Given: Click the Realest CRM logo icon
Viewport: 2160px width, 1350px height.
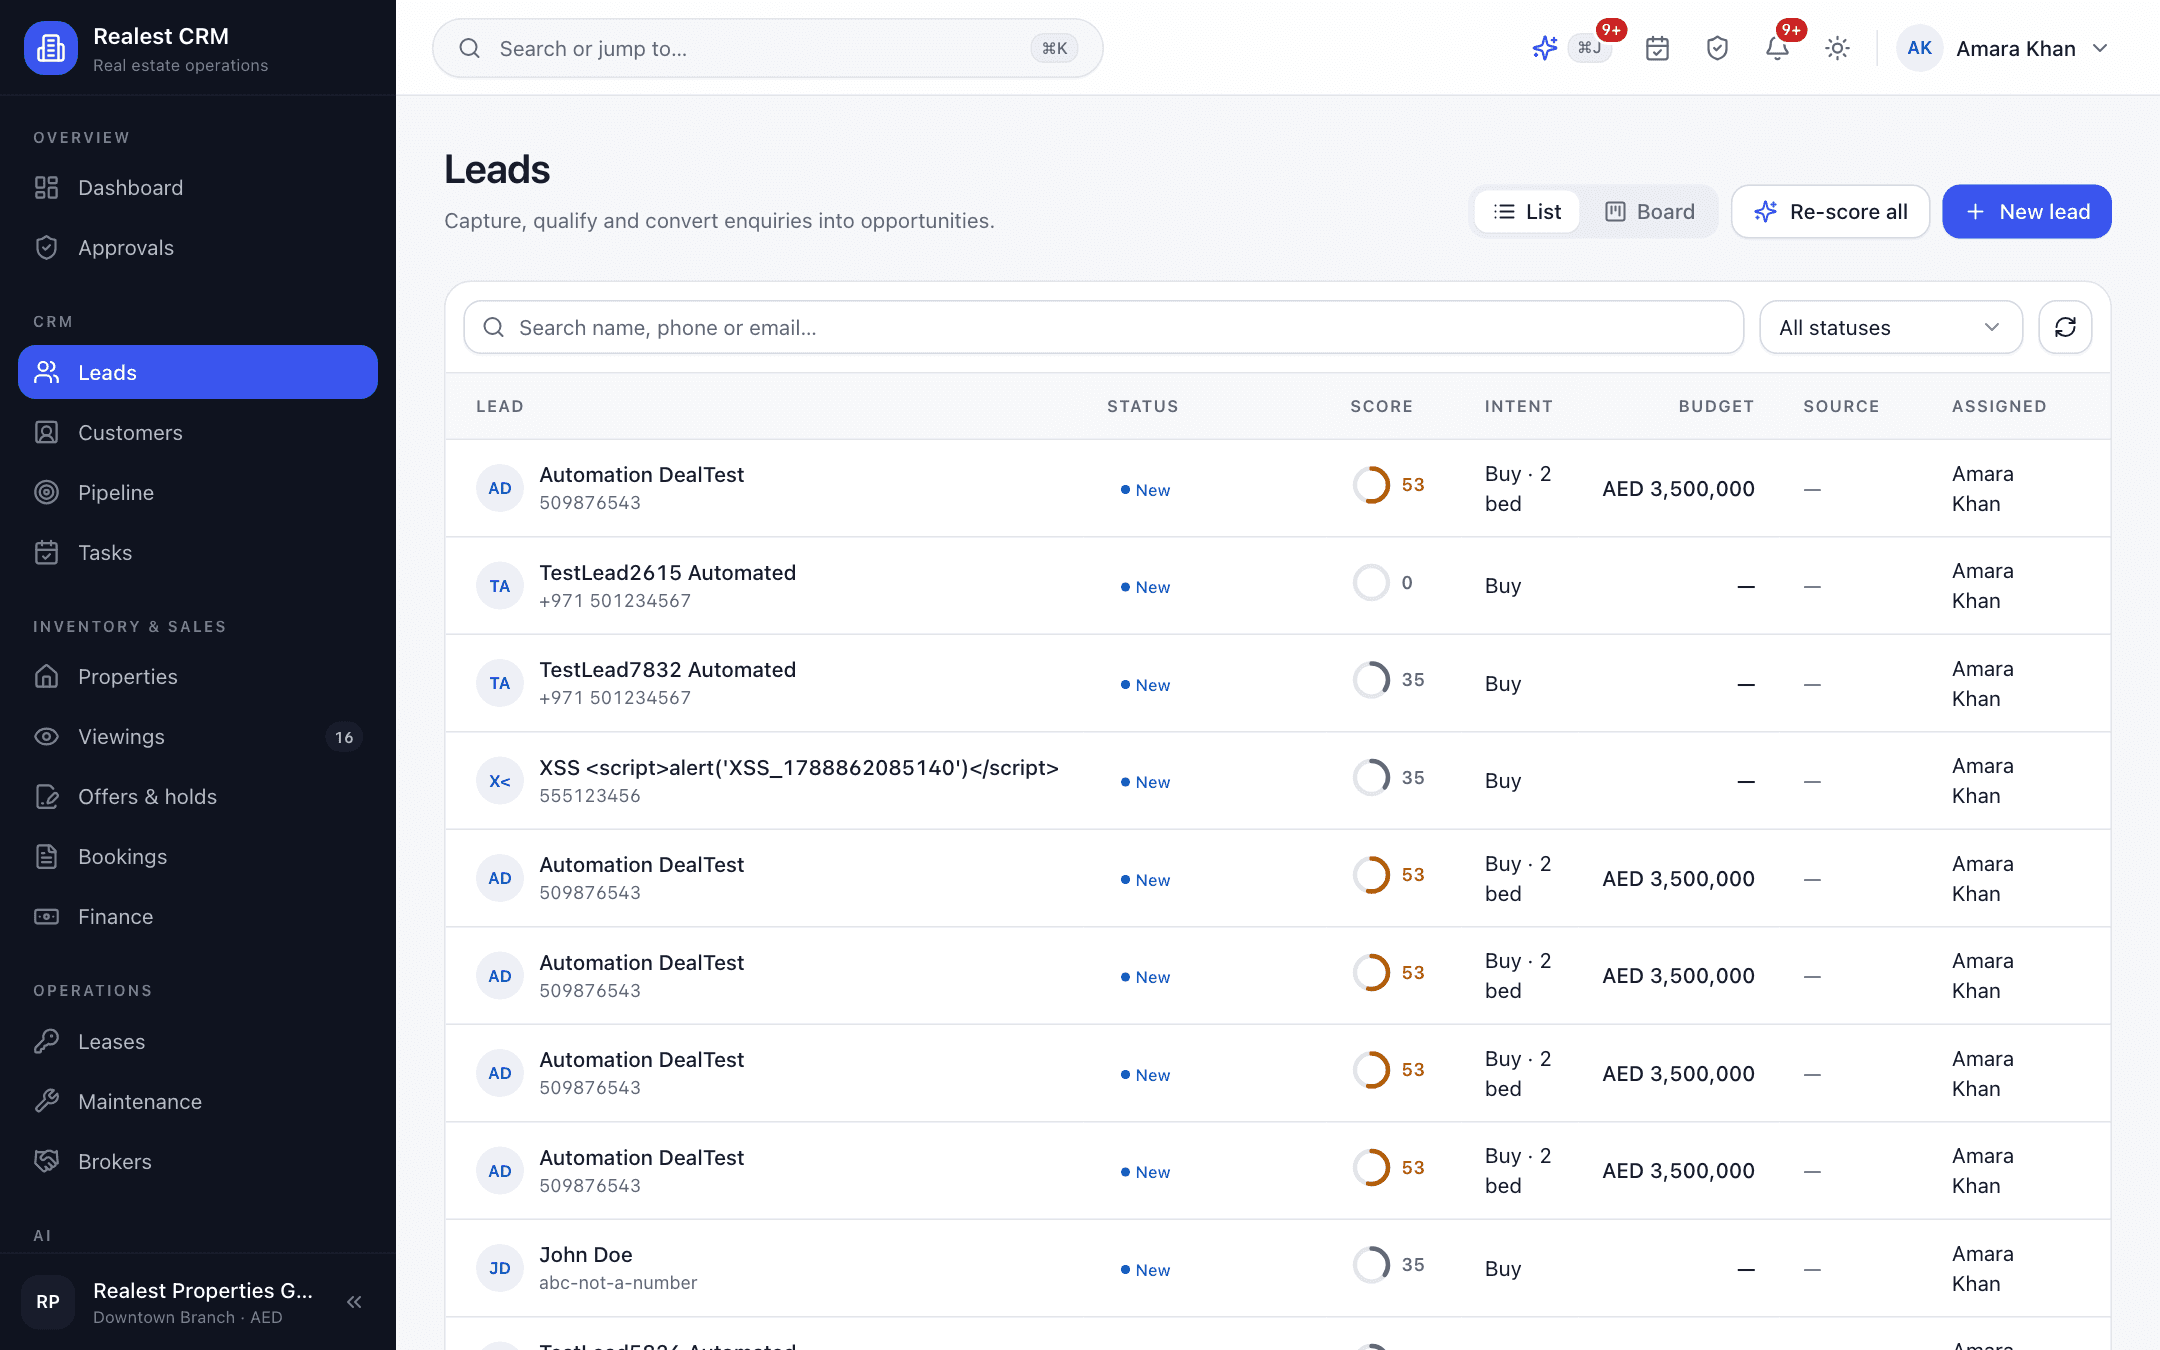Looking at the screenshot, I should 51,48.
